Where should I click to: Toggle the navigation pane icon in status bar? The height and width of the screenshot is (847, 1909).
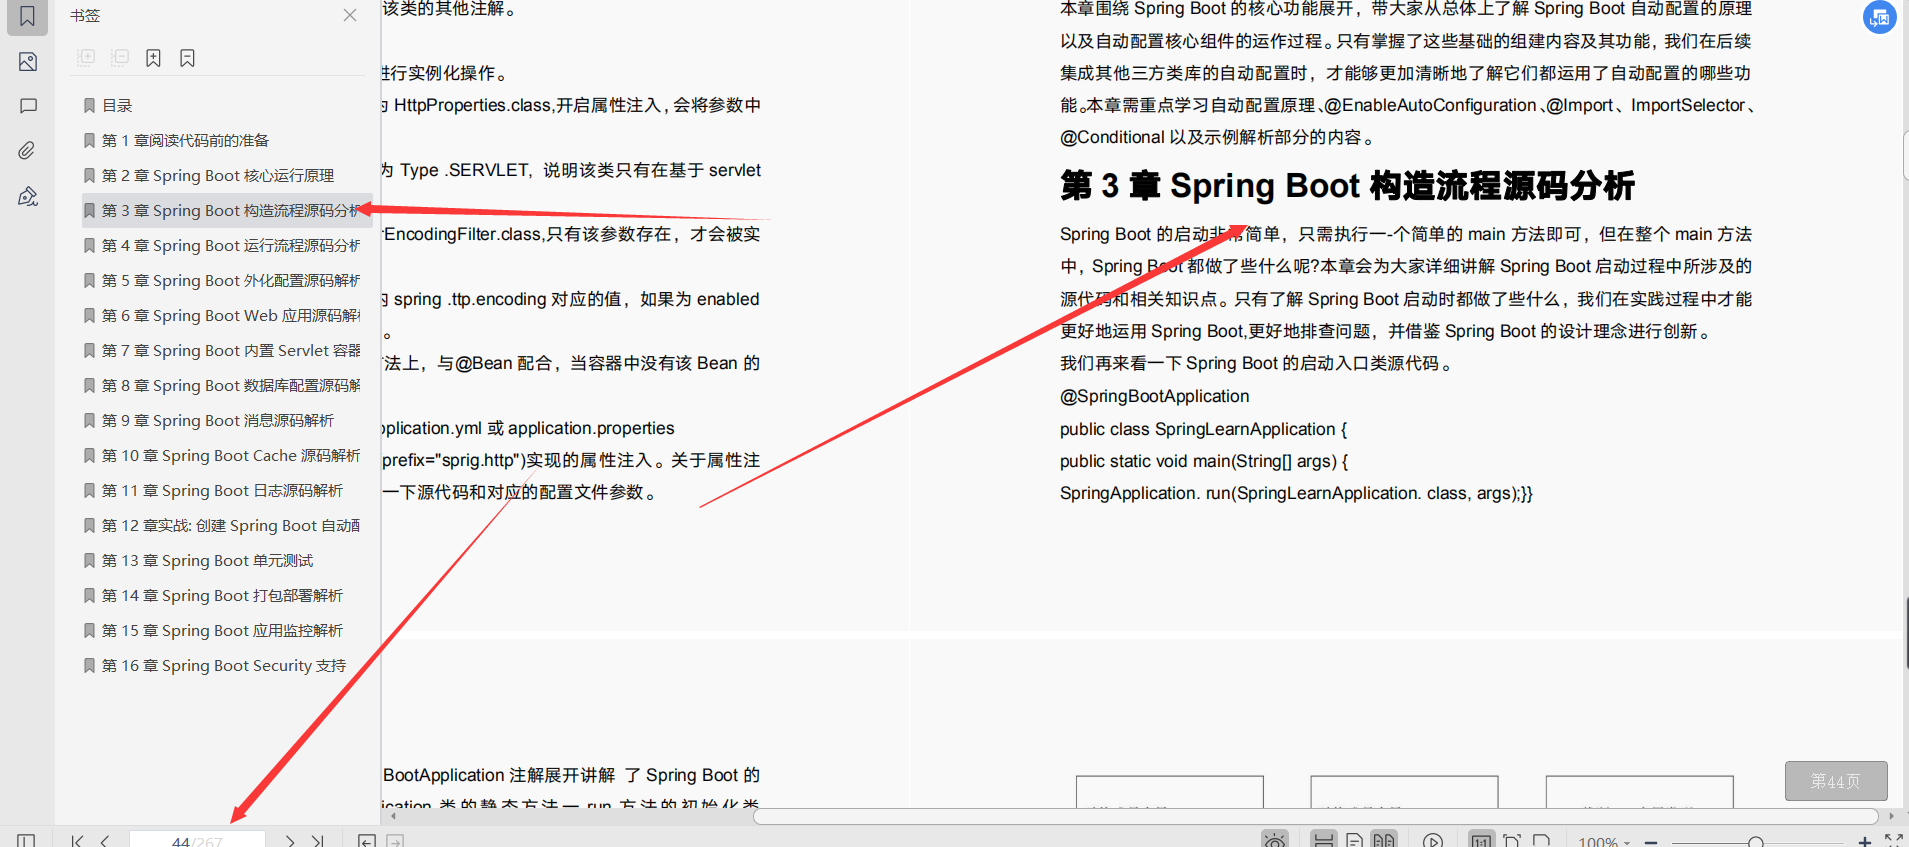26,841
